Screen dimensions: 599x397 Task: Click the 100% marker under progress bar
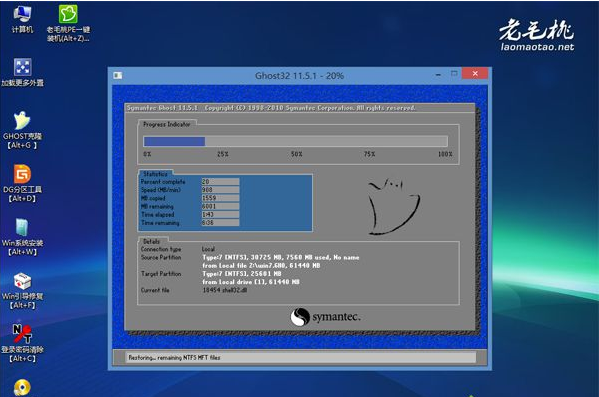(445, 154)
